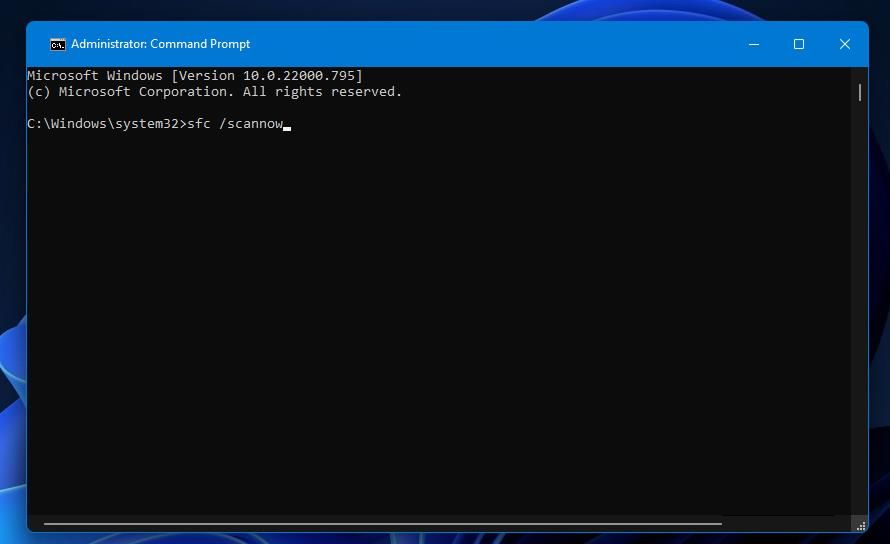The height and width of the screenshot is (544, 890).
Task: Click the blinking text cursor after scannow
Action: [x=287, y=127]
